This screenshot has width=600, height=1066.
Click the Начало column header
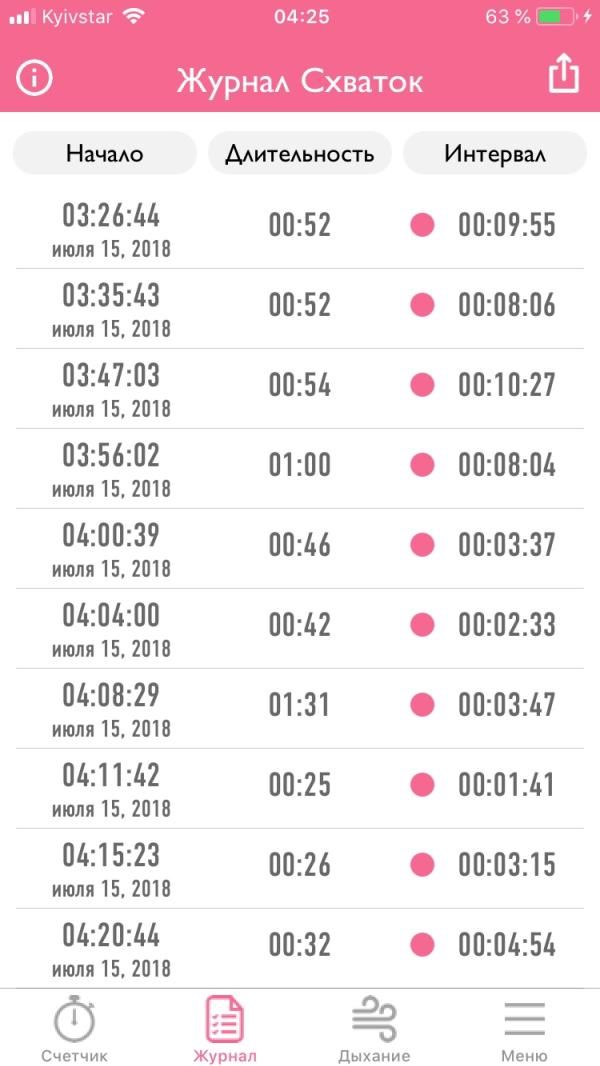(105, 153)
